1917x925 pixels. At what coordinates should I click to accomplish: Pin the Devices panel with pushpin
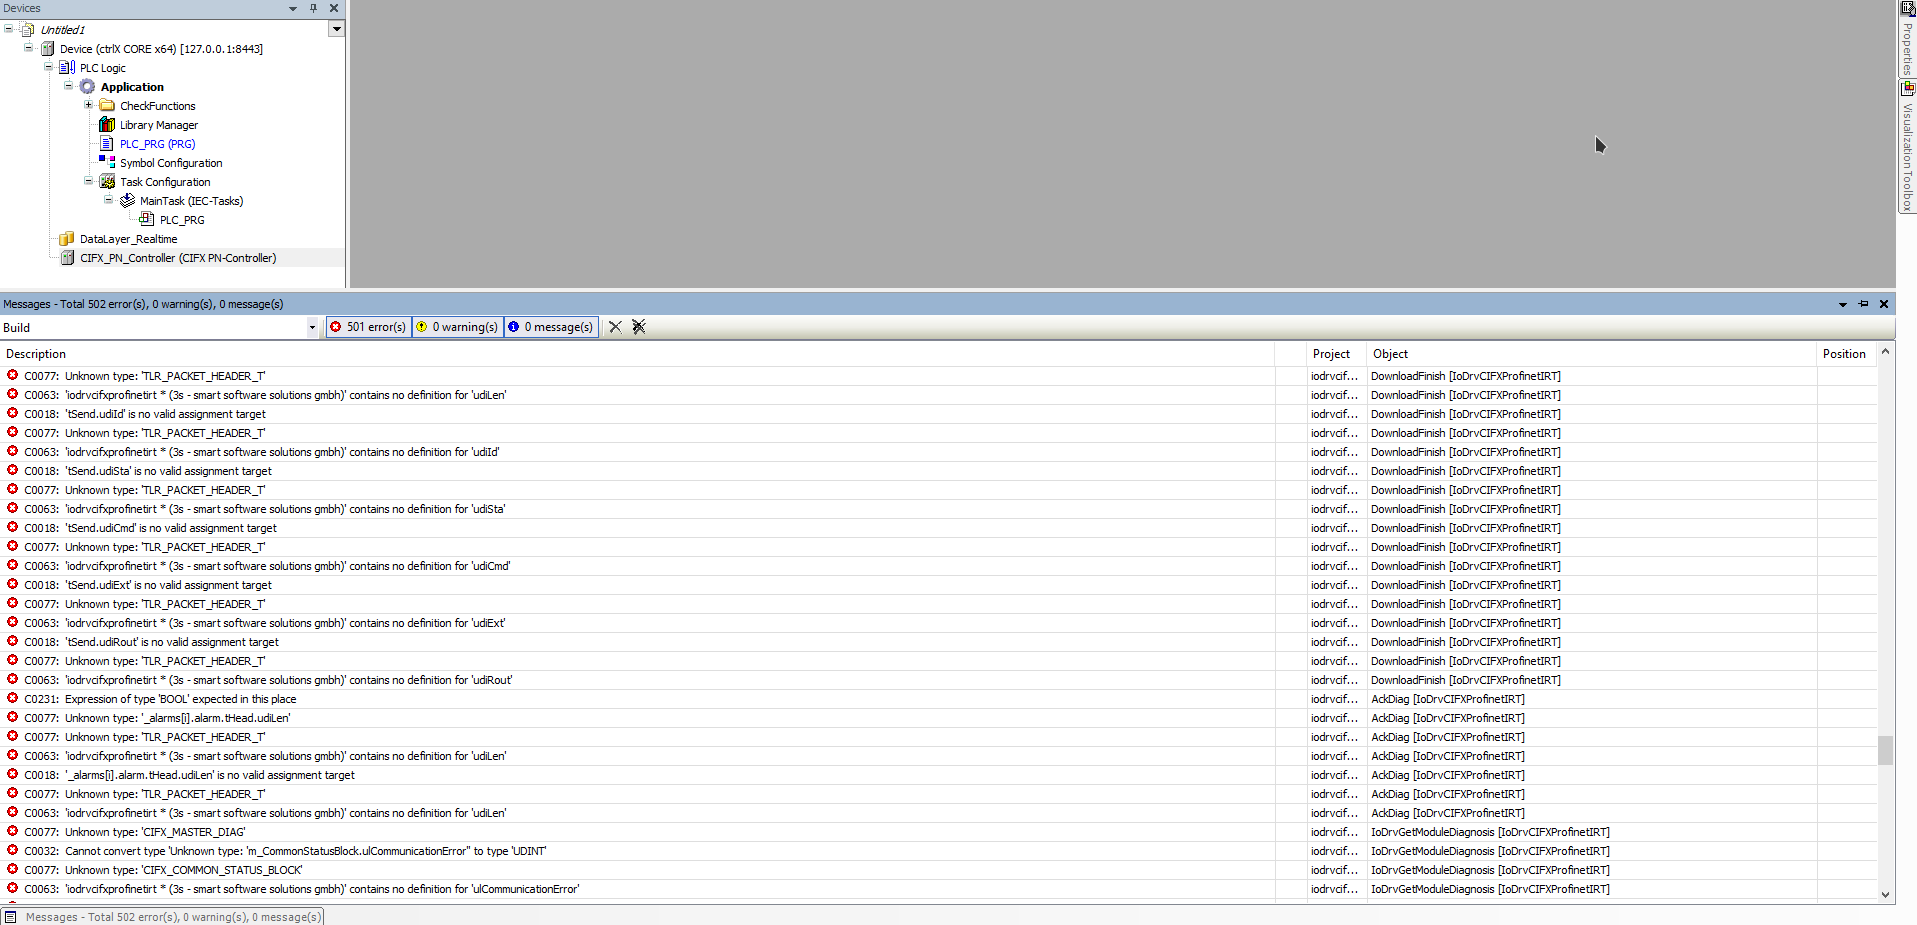(313, 8)
